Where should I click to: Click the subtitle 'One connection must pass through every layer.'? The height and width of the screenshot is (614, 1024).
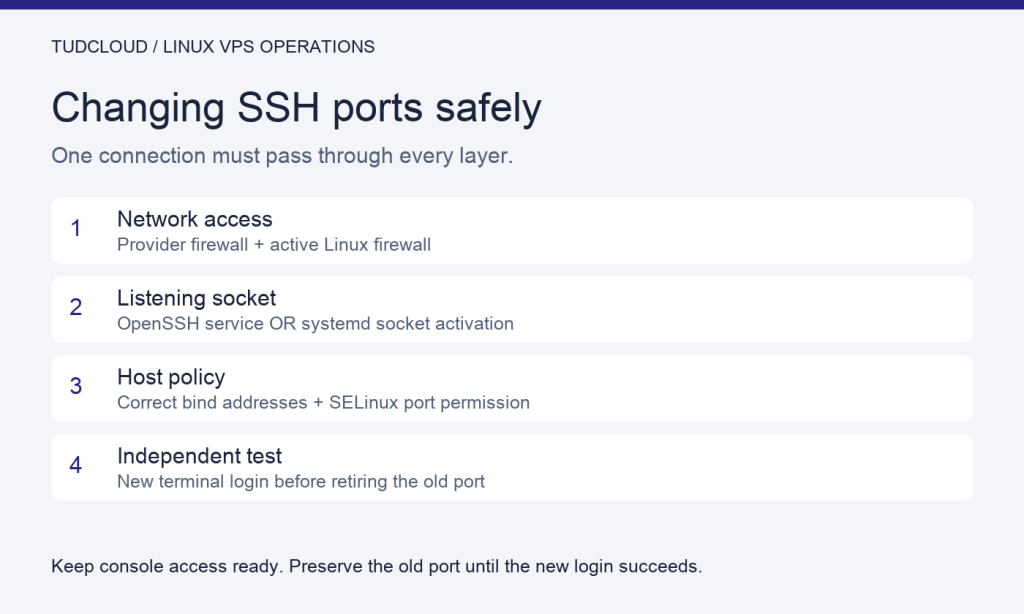282,156
